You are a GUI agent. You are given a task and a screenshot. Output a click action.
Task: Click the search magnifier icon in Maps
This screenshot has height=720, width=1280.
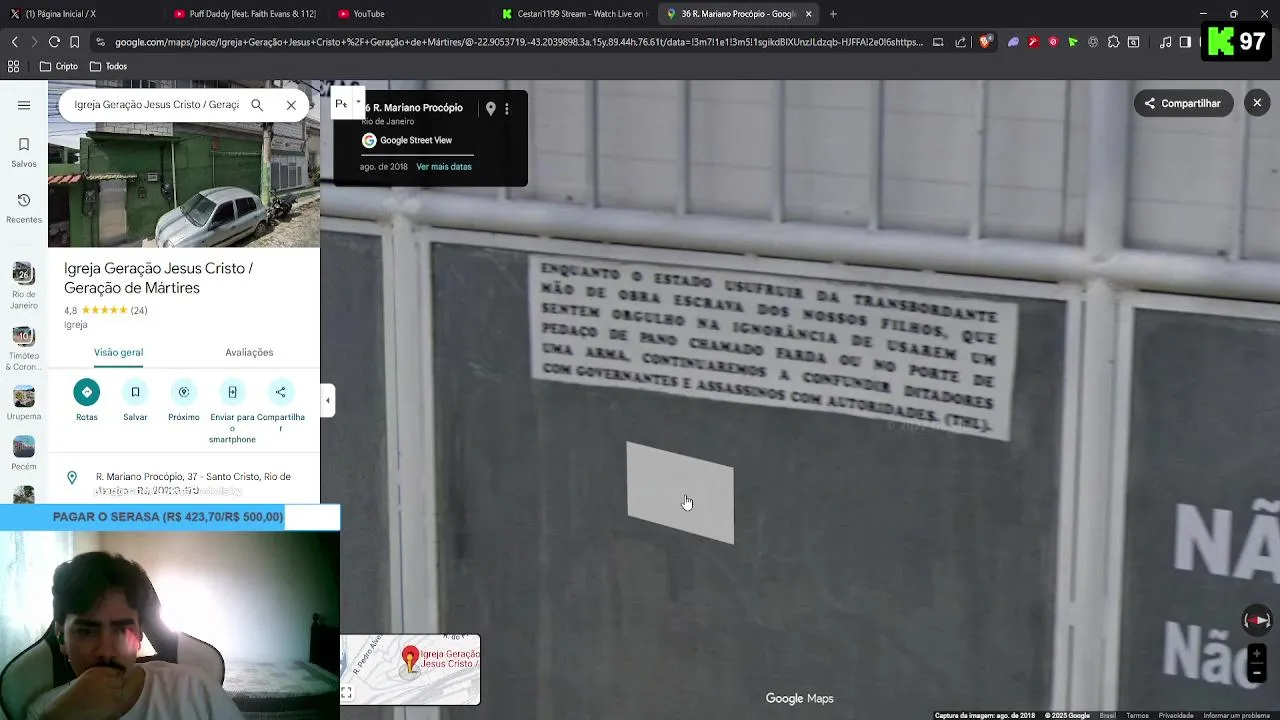(x=257, y=105)
